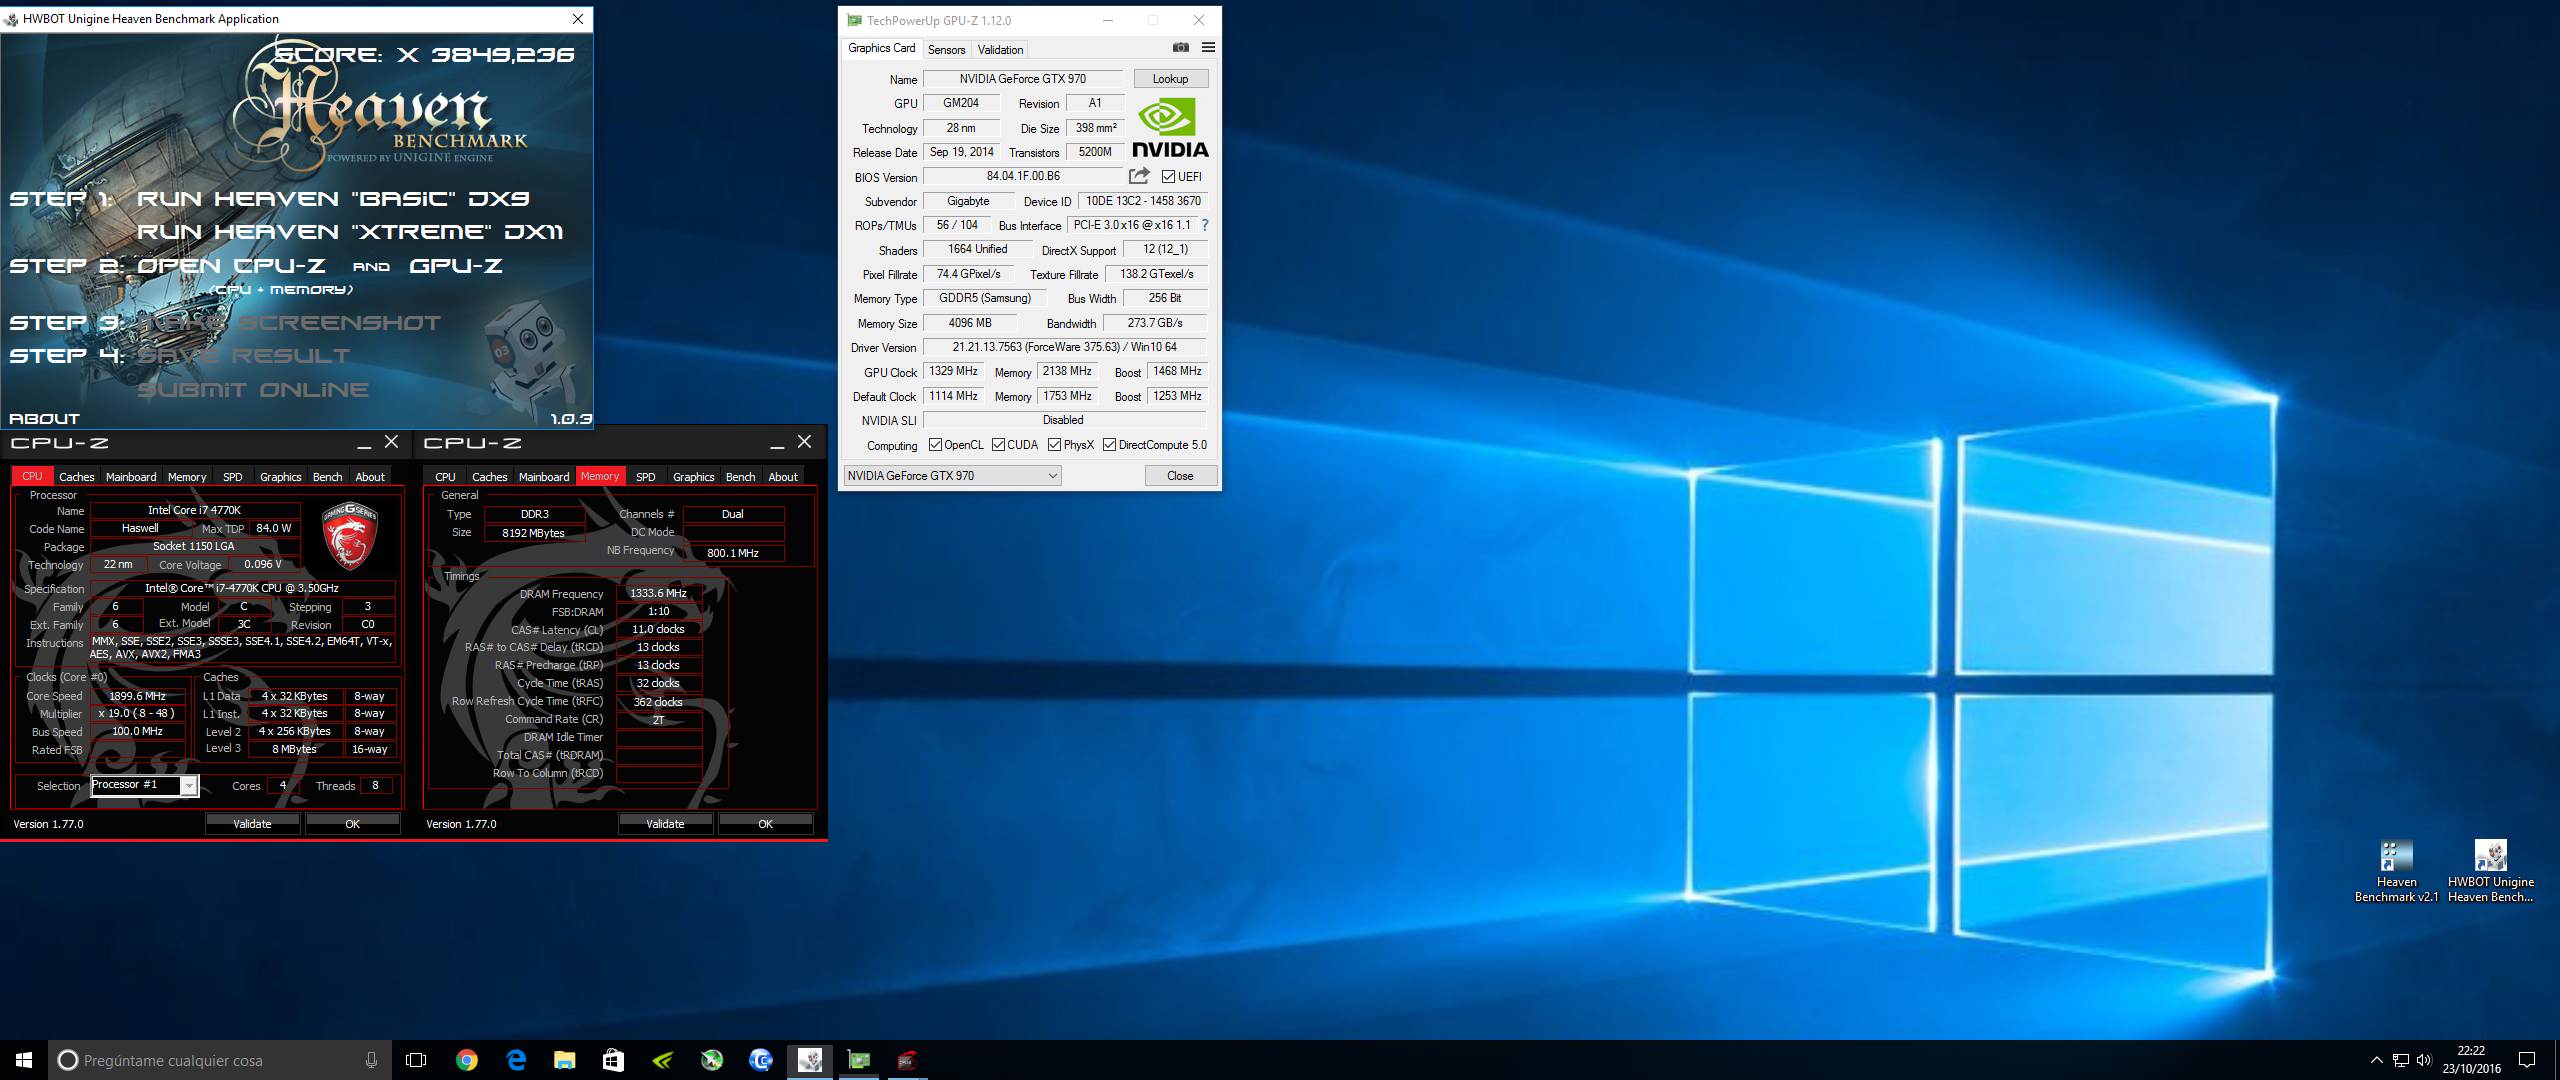
Task: Click the volume speaker icon in system tray
Action: pos(2424,1060)
